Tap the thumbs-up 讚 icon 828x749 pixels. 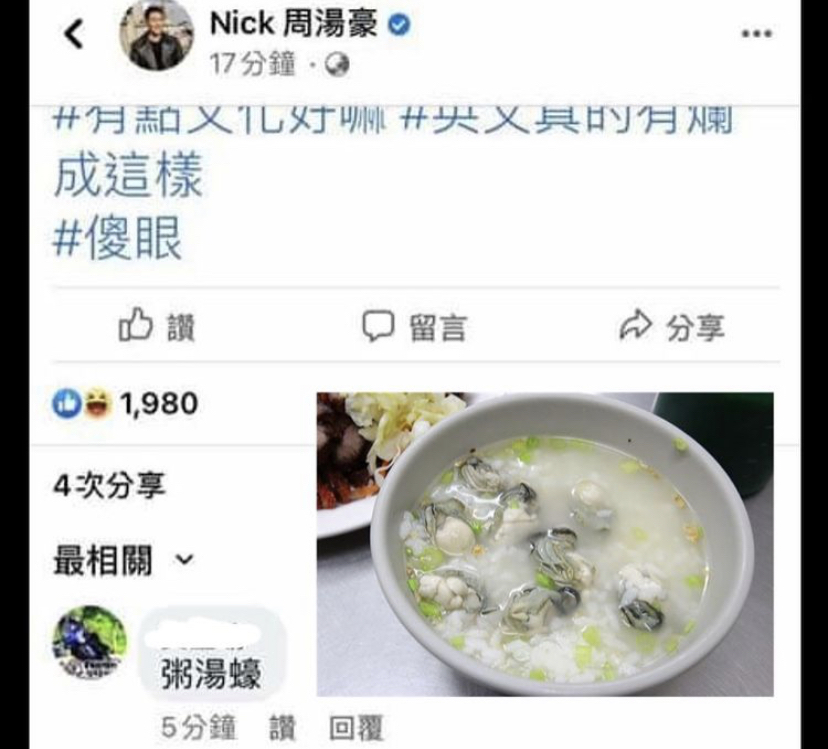pyautogui.click(x=135, y=324)
